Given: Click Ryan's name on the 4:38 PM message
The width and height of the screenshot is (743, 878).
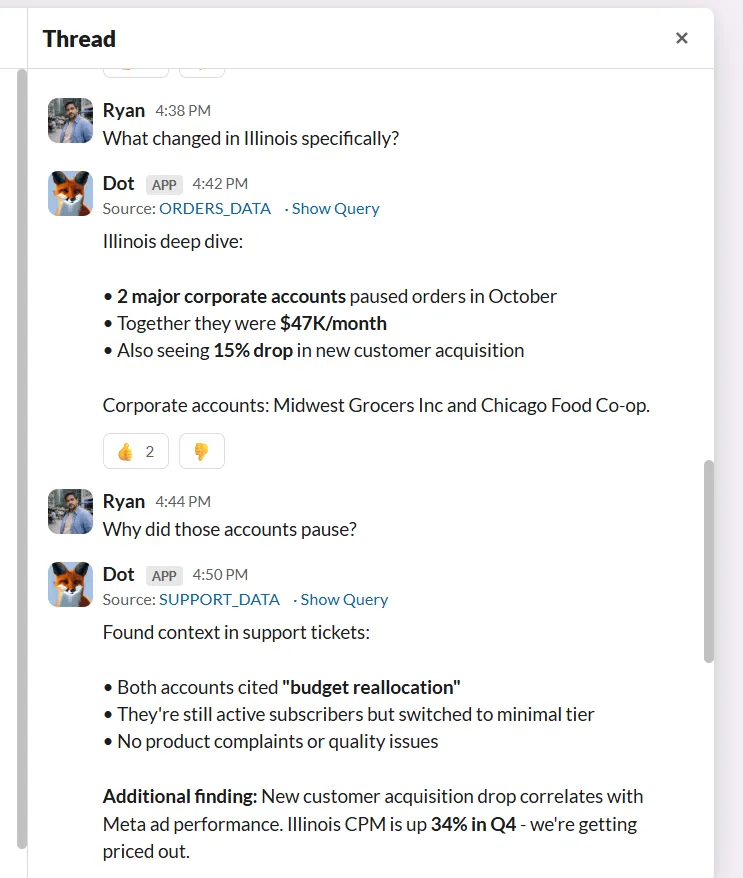Looking at the screenshot, I should point(124,111).
